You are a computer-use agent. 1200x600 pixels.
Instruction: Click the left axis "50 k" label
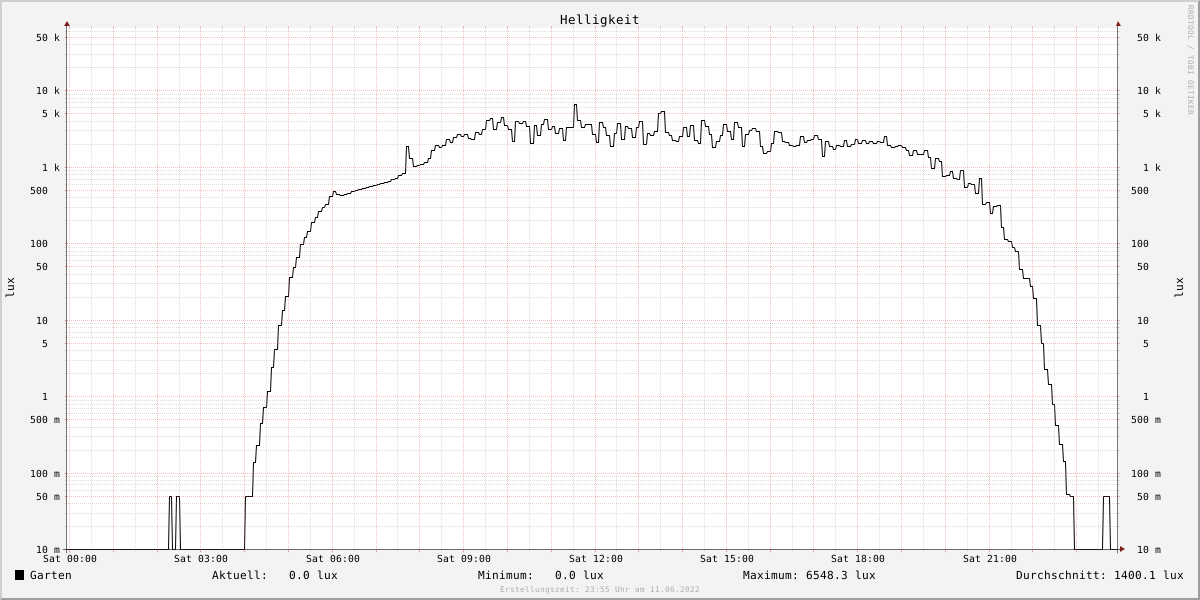tap(48, 38)
